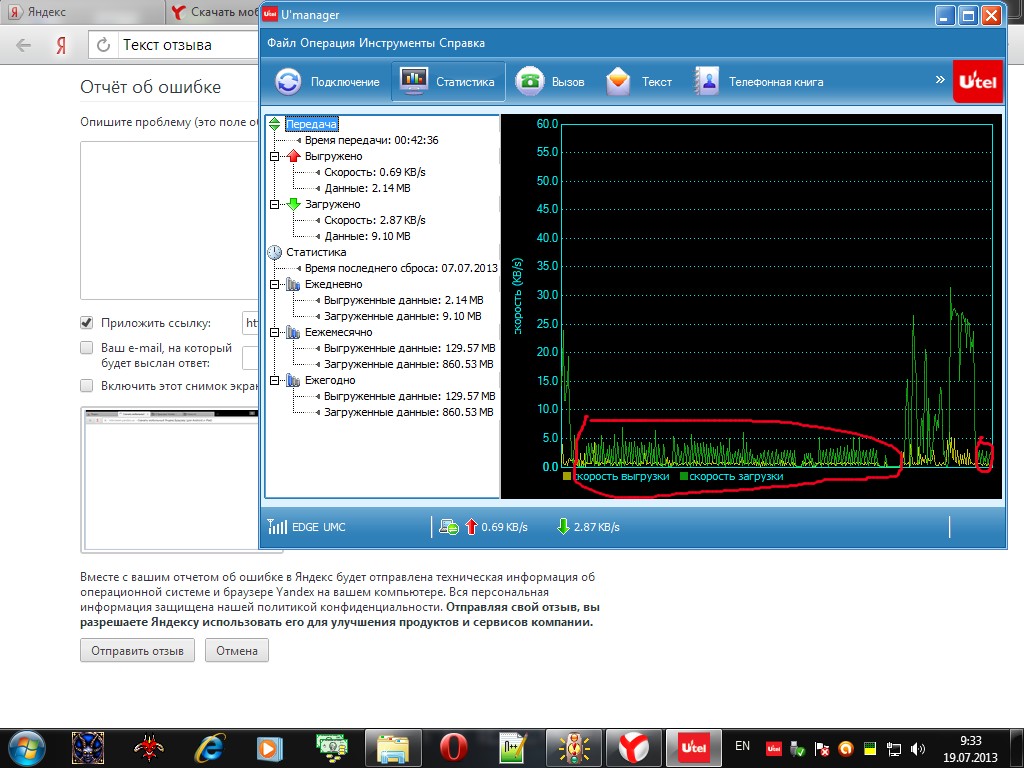
Task: Collapse the Выгружено tree node
Action: tap(275, 157)
